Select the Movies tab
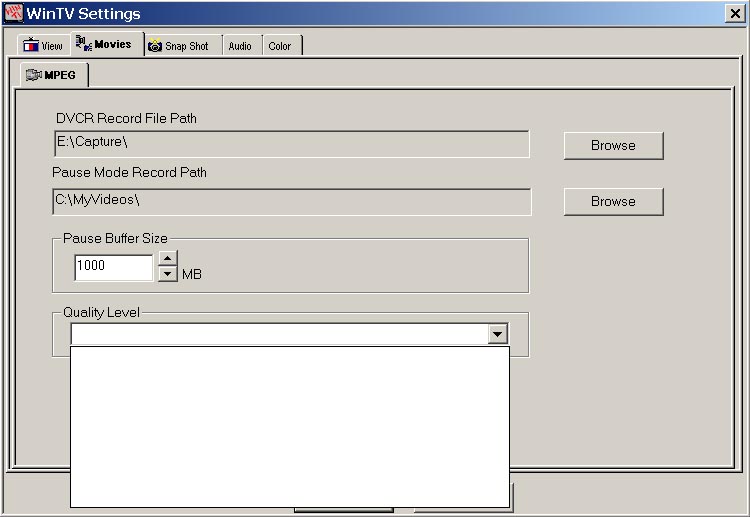750x517 pixels. pos(108,44)
